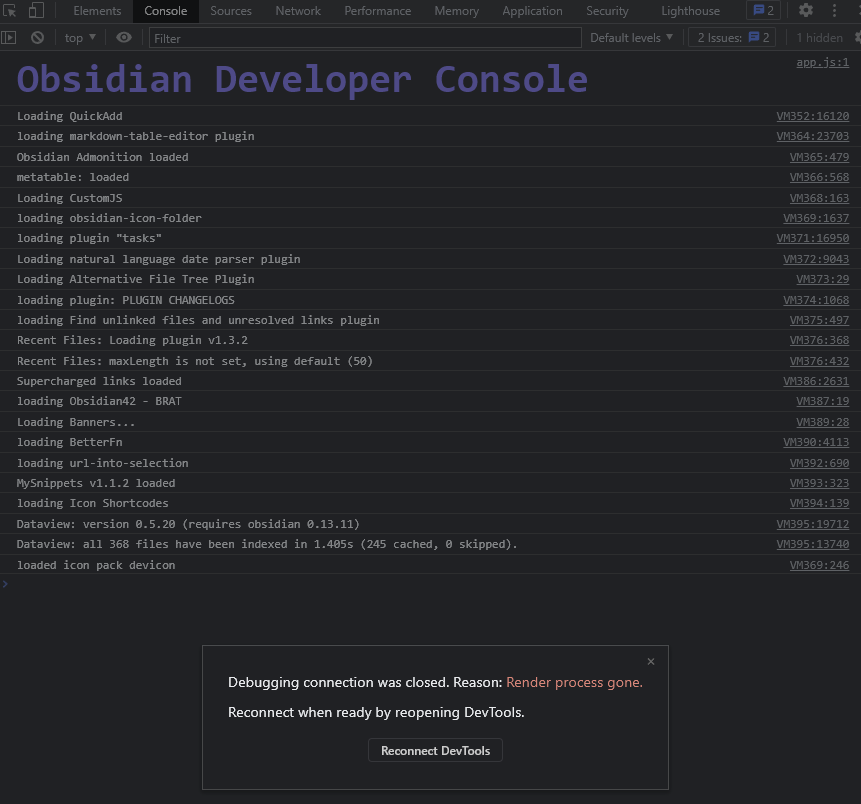The image size is (861, 804).
Task: Select the 'Loading QuickAdd' log message
Action: [70, 116]
